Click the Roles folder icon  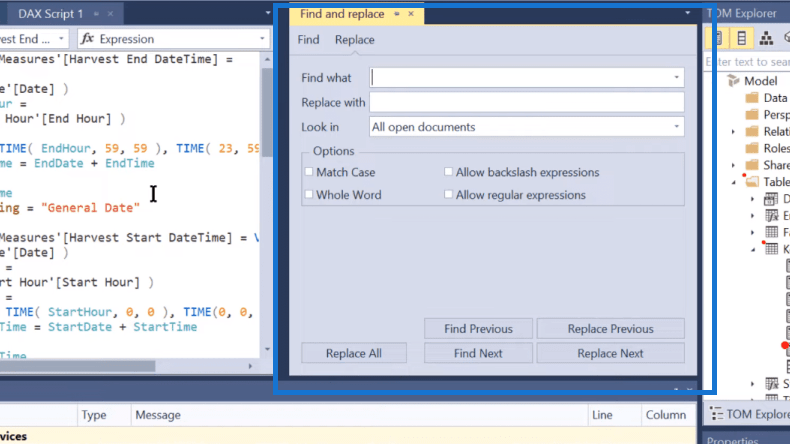752,148
